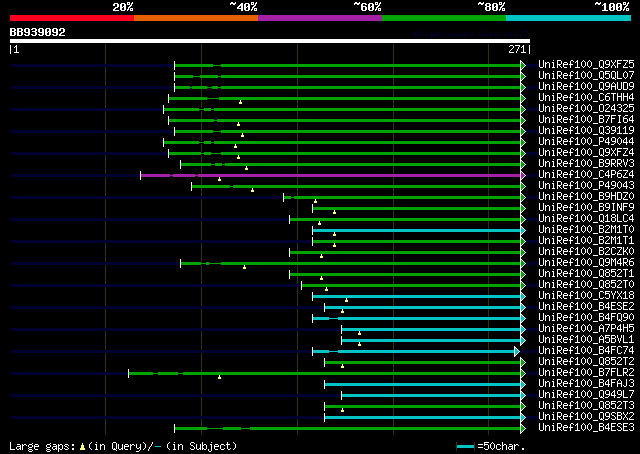
Task: Click the 271 query end position label
Action: [x=517, y=49]
